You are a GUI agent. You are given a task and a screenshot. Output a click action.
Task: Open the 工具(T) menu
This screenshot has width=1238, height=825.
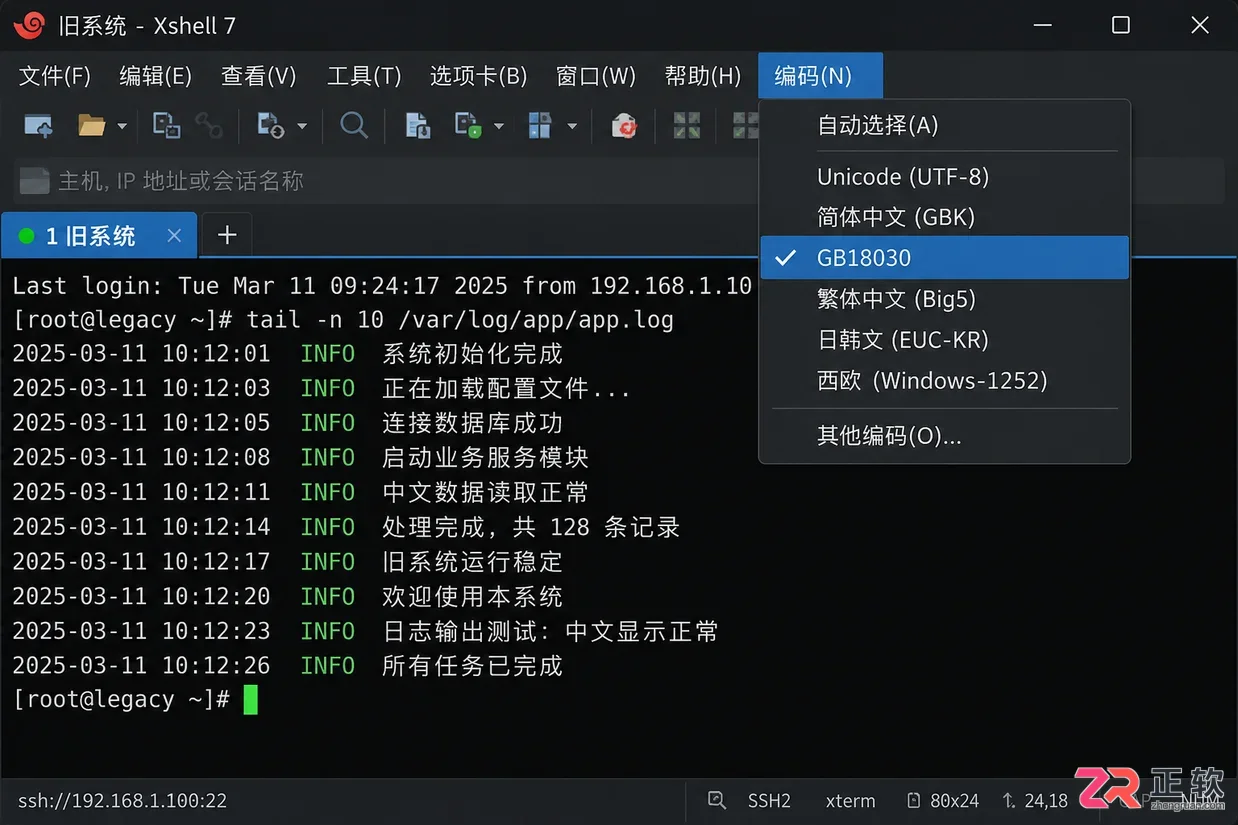pyautogui.click(x=364, y=76)
